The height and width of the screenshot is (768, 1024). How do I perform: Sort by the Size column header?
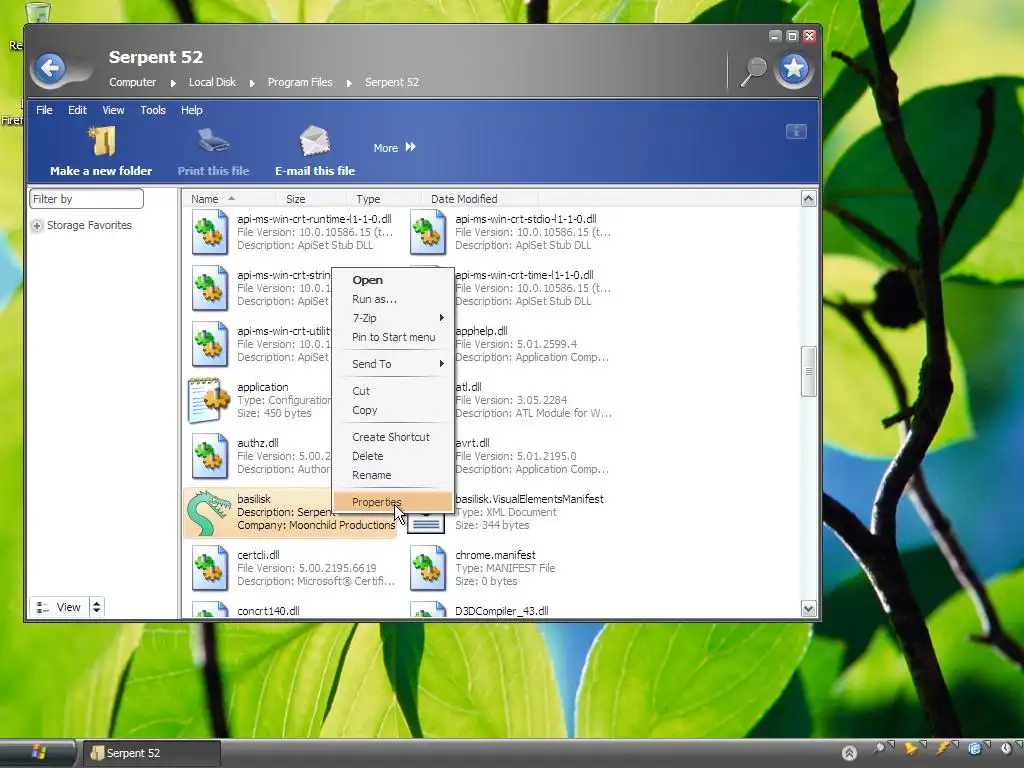click(312, 199)
